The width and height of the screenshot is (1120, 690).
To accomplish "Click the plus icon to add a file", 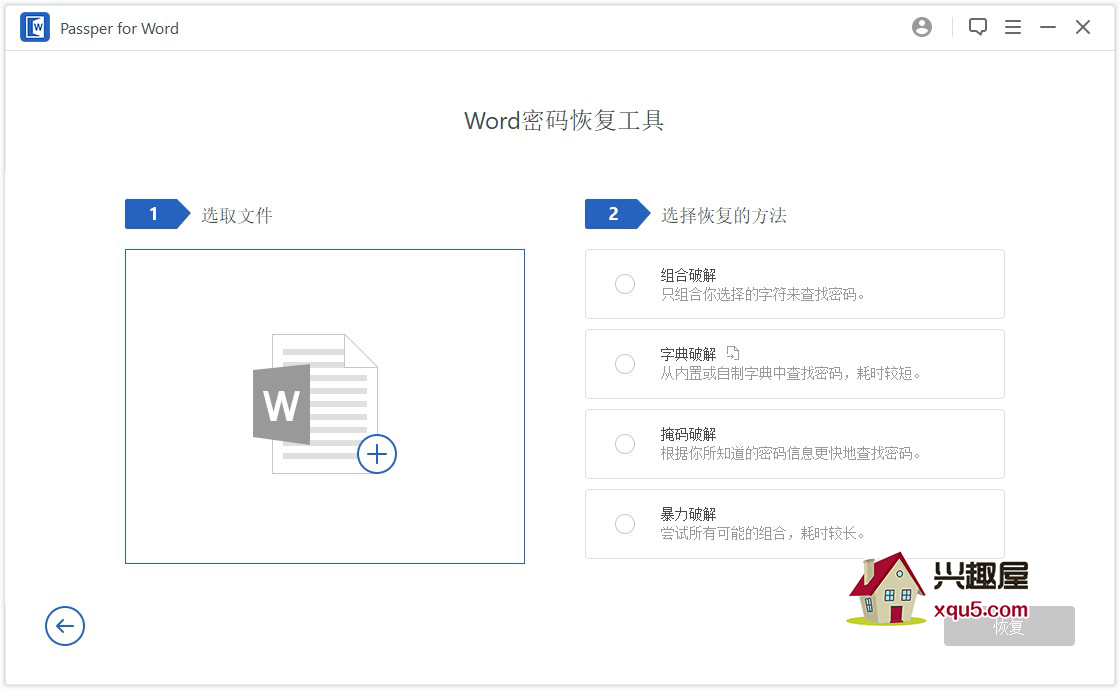I will 376,454.
